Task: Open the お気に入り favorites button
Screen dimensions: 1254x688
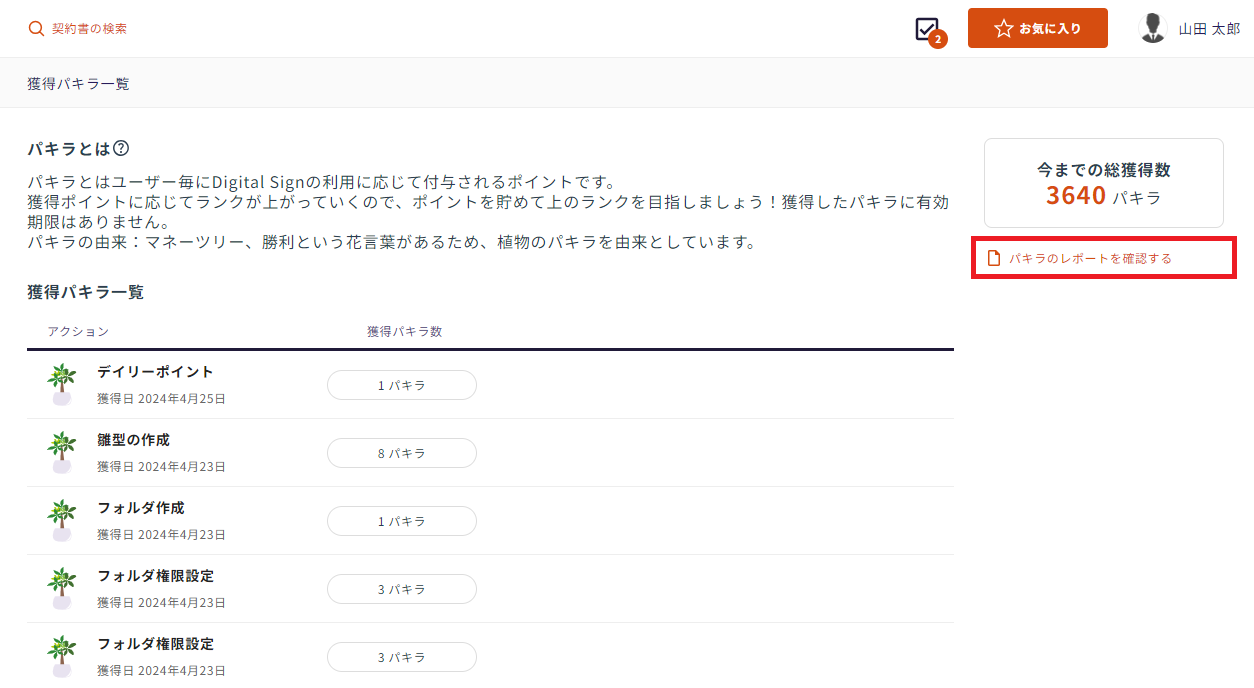Action: coord(1037,28)
